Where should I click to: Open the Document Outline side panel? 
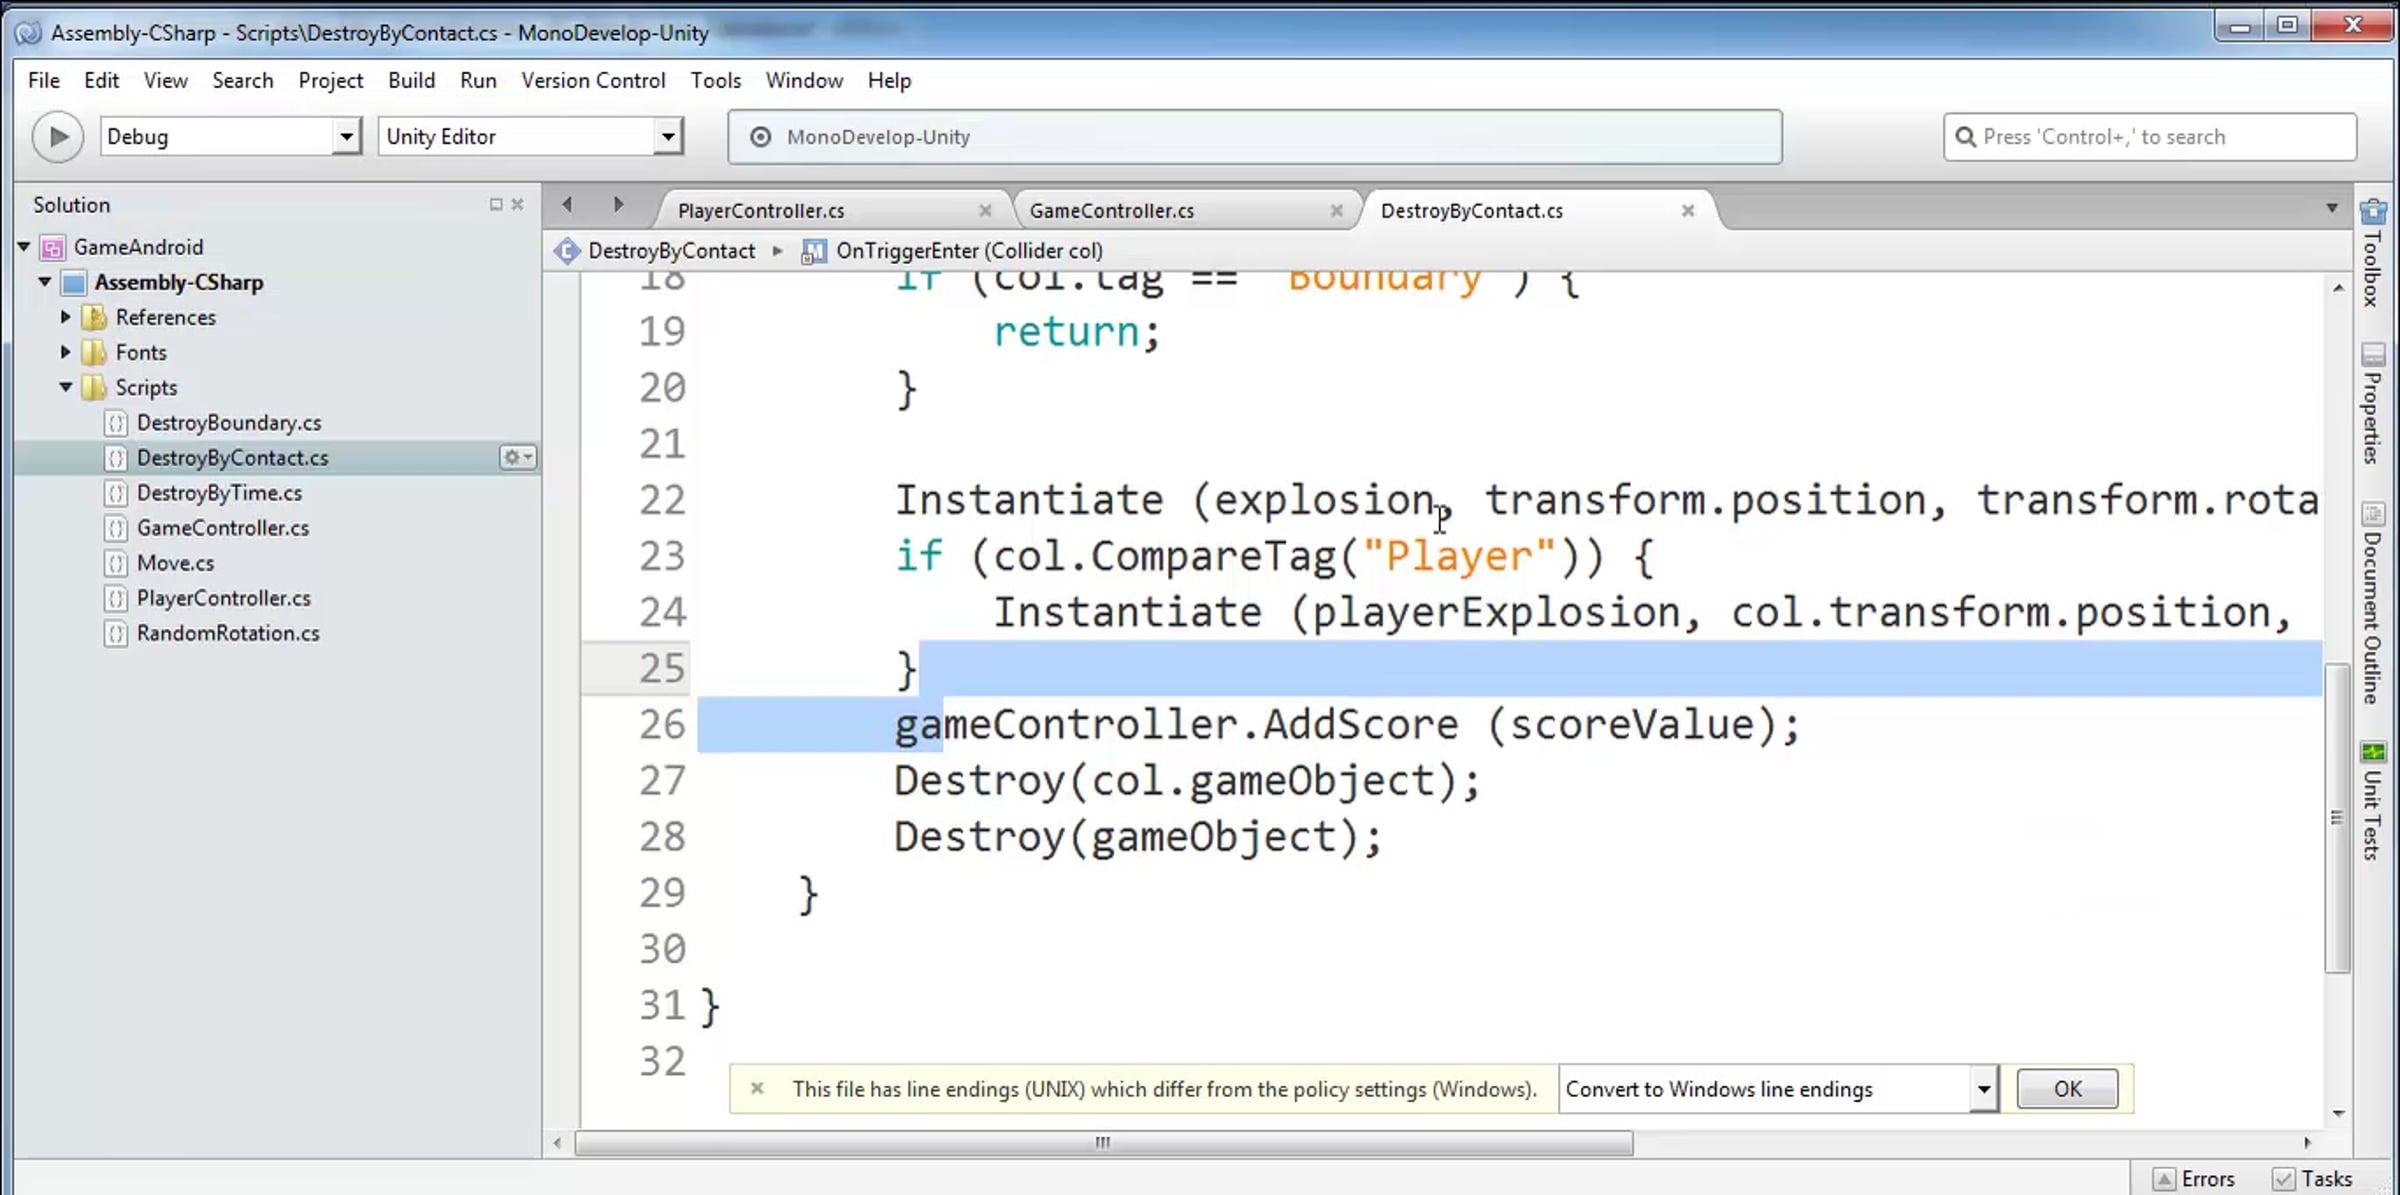2372,603
